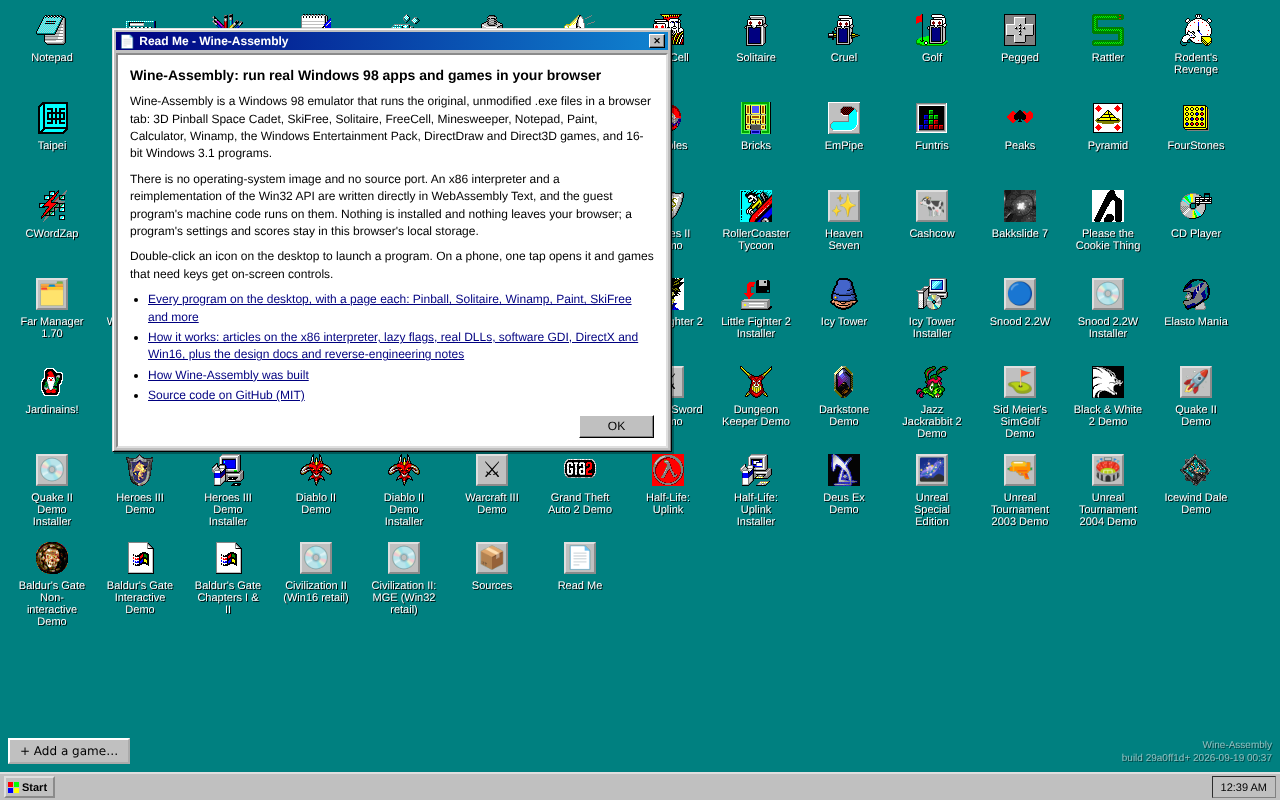Image resolution: width=1280 pixels, height=800 pixels.
Task: Open the Diablo II Demo icon
Action: [316, 470]
